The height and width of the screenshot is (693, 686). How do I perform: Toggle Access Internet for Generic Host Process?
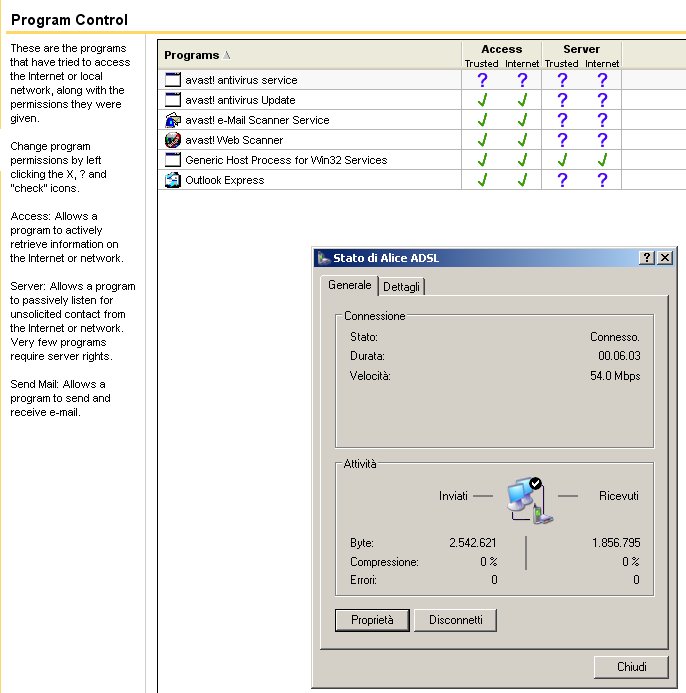[x=522, y=160]
